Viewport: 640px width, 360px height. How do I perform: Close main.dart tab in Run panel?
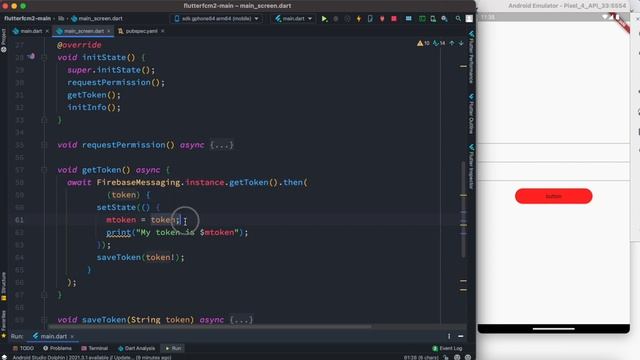click(x=72, y=336)
